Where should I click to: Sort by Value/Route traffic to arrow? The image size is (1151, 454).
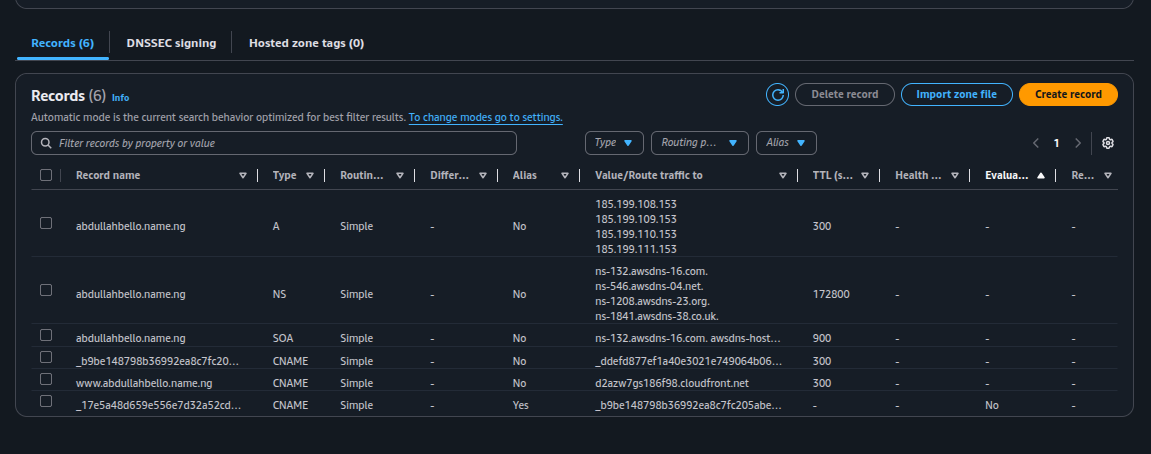click(x=783, y=176)
